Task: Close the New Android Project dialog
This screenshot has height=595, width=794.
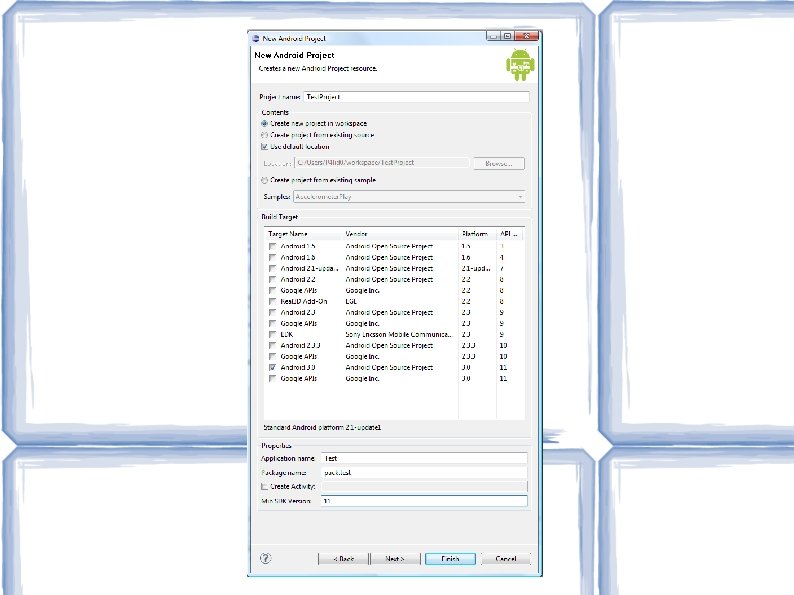Action: [x=527, y=36]
